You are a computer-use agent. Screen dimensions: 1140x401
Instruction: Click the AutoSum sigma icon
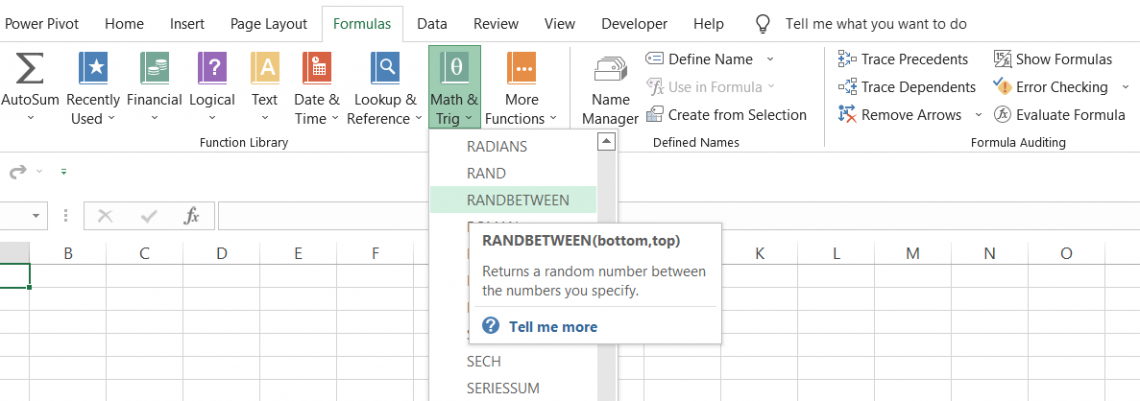(29, 69)
